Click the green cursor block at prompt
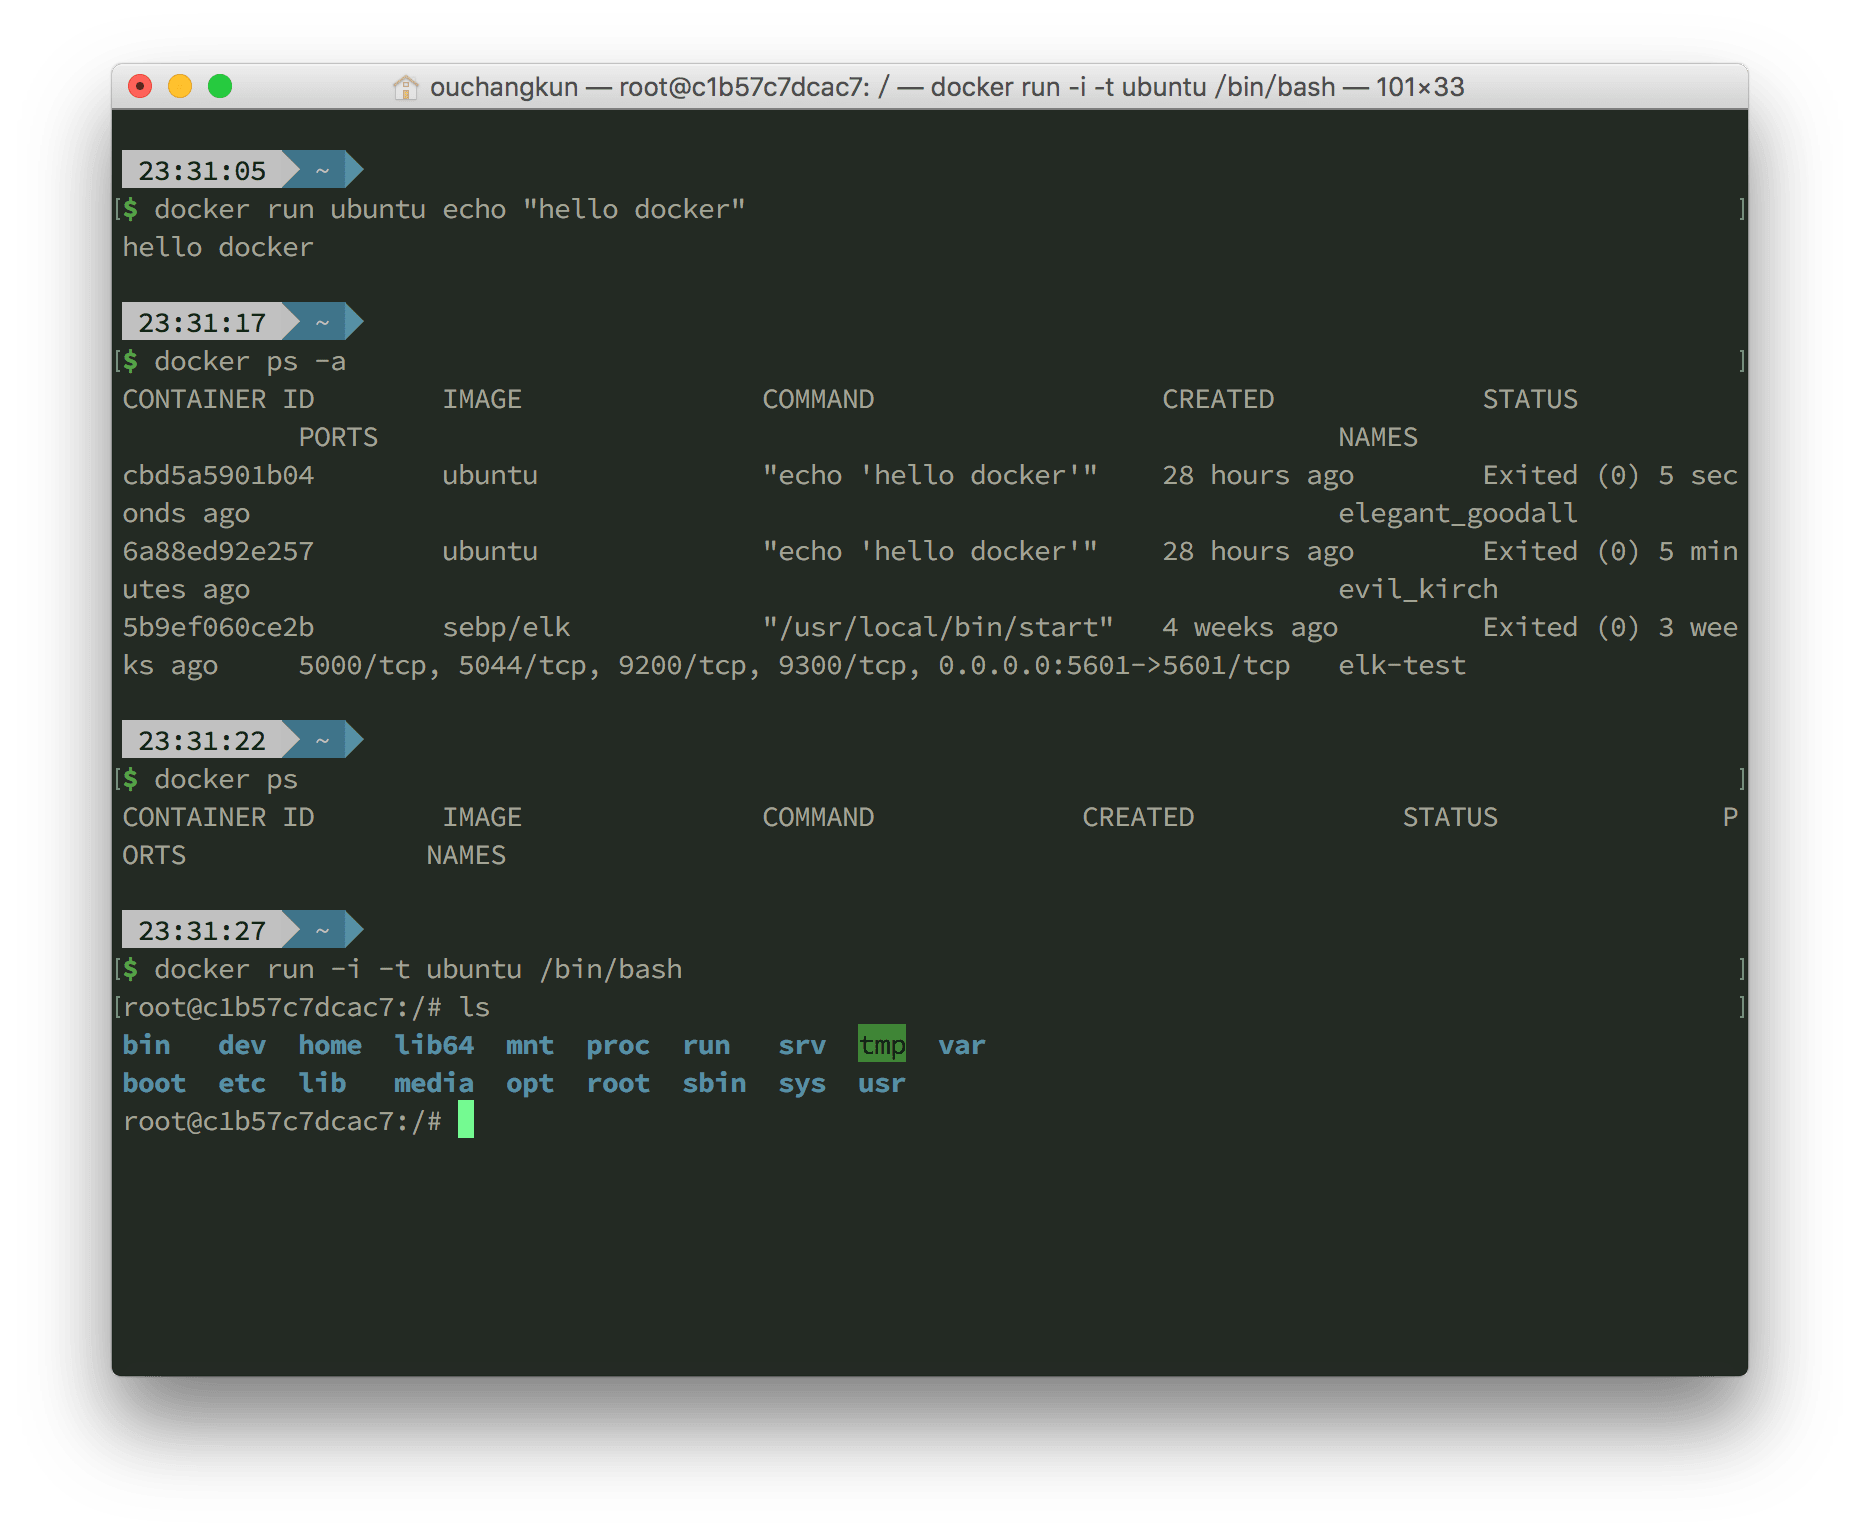 [x=466, y=1120]
